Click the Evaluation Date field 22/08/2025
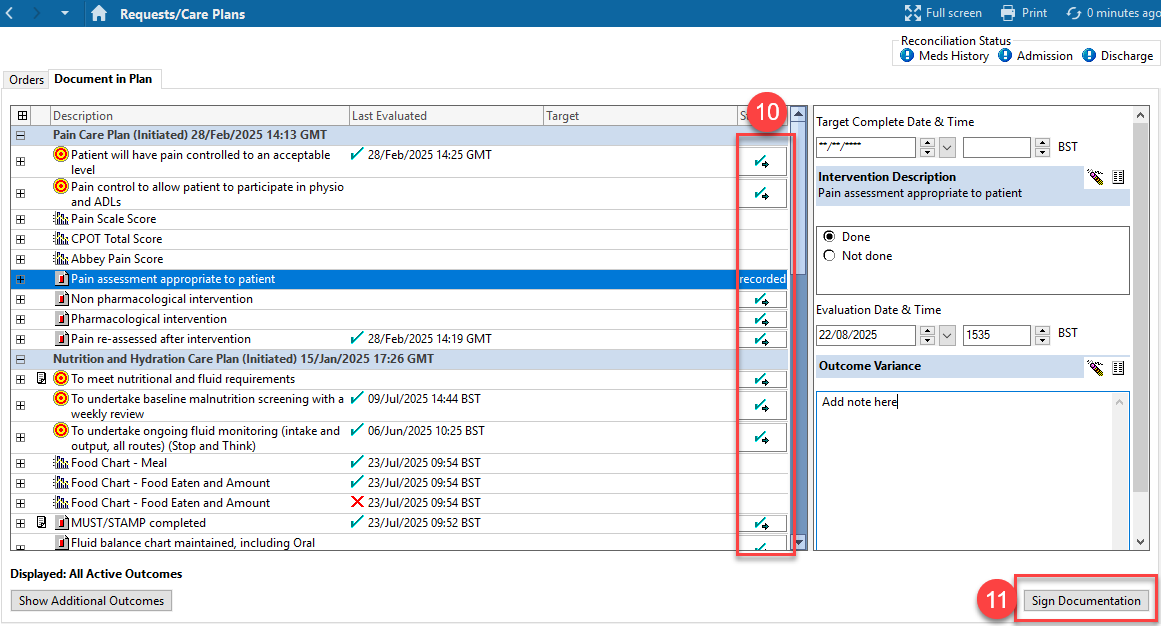The width and height of the screenshot is (1161, 626). (866, 335)
